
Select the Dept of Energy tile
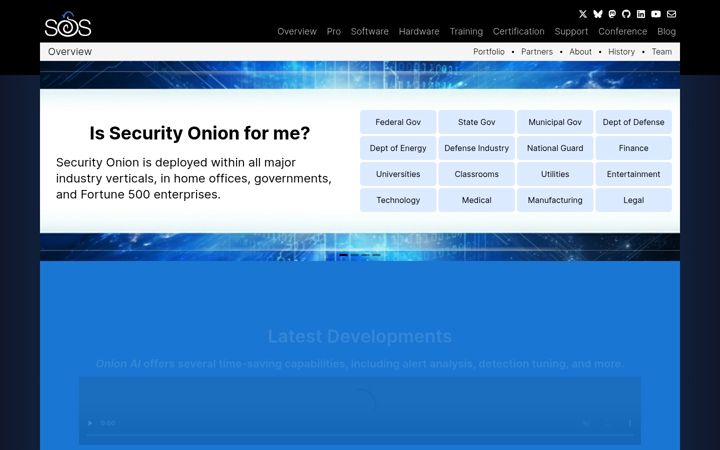coord(398,148)
